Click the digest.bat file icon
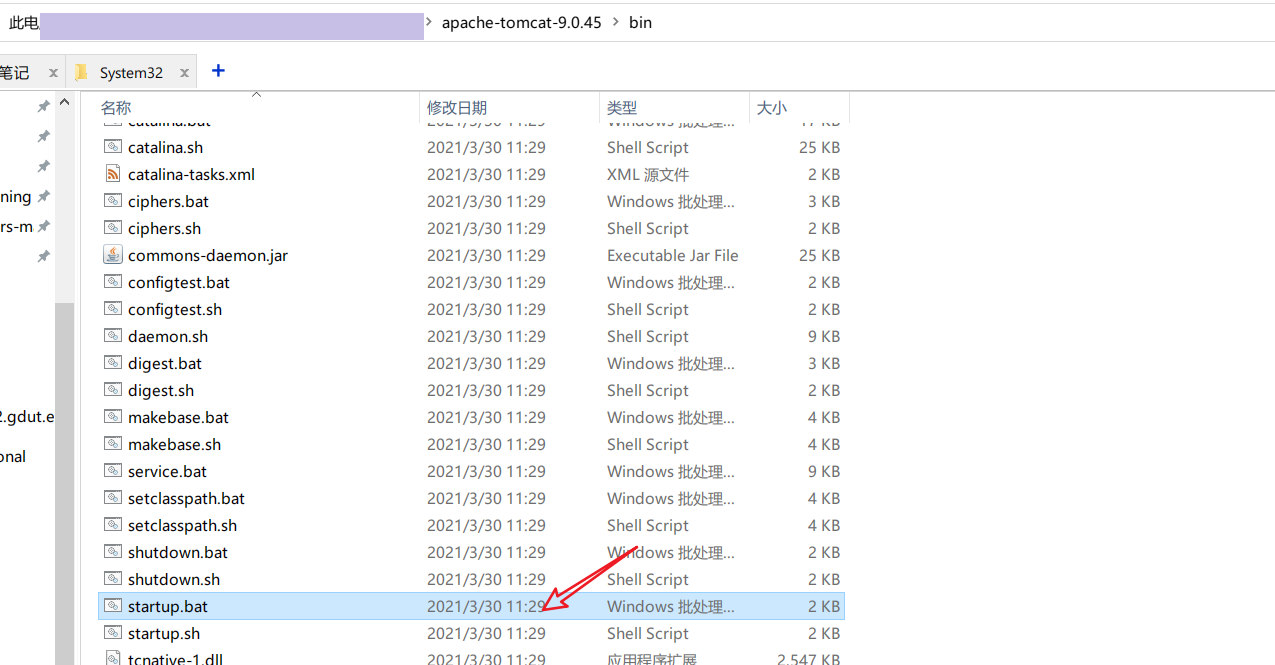 point(113,363)
